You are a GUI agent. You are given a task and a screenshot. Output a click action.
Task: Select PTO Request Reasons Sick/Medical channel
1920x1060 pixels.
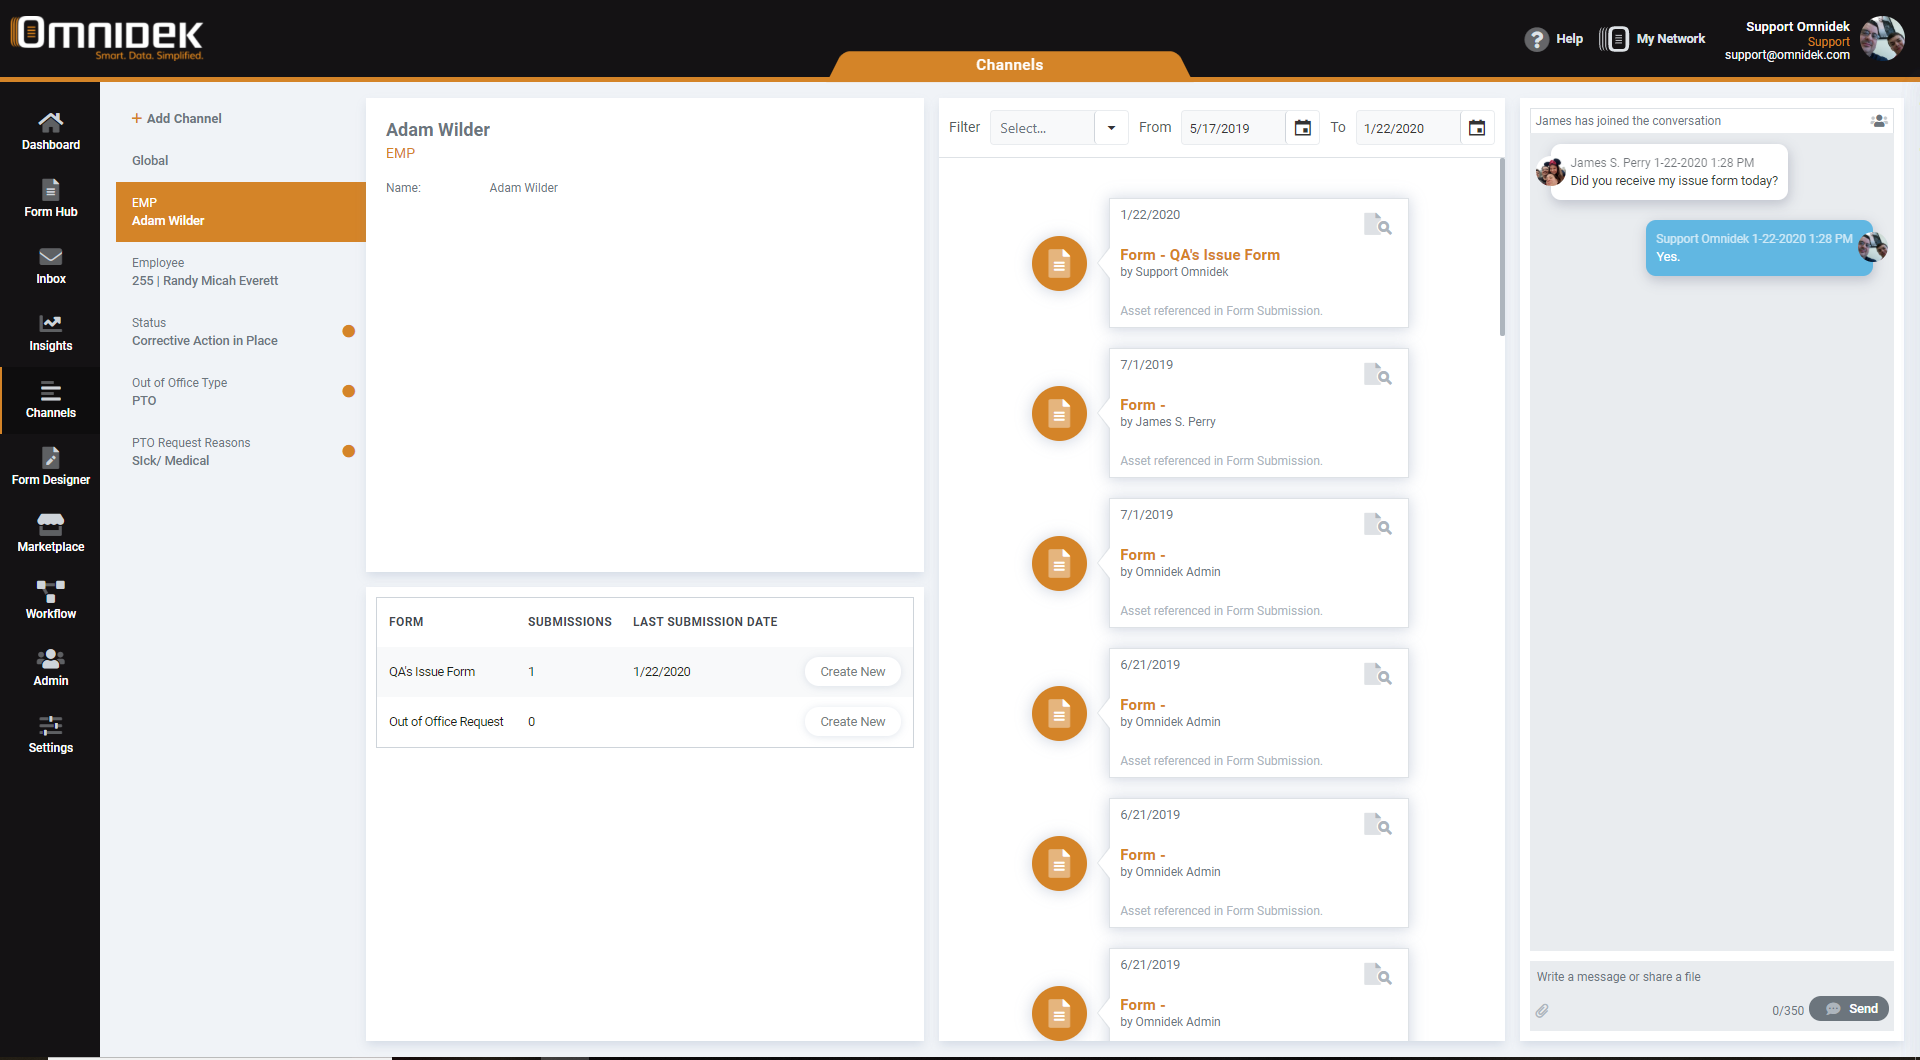(241, 452)
